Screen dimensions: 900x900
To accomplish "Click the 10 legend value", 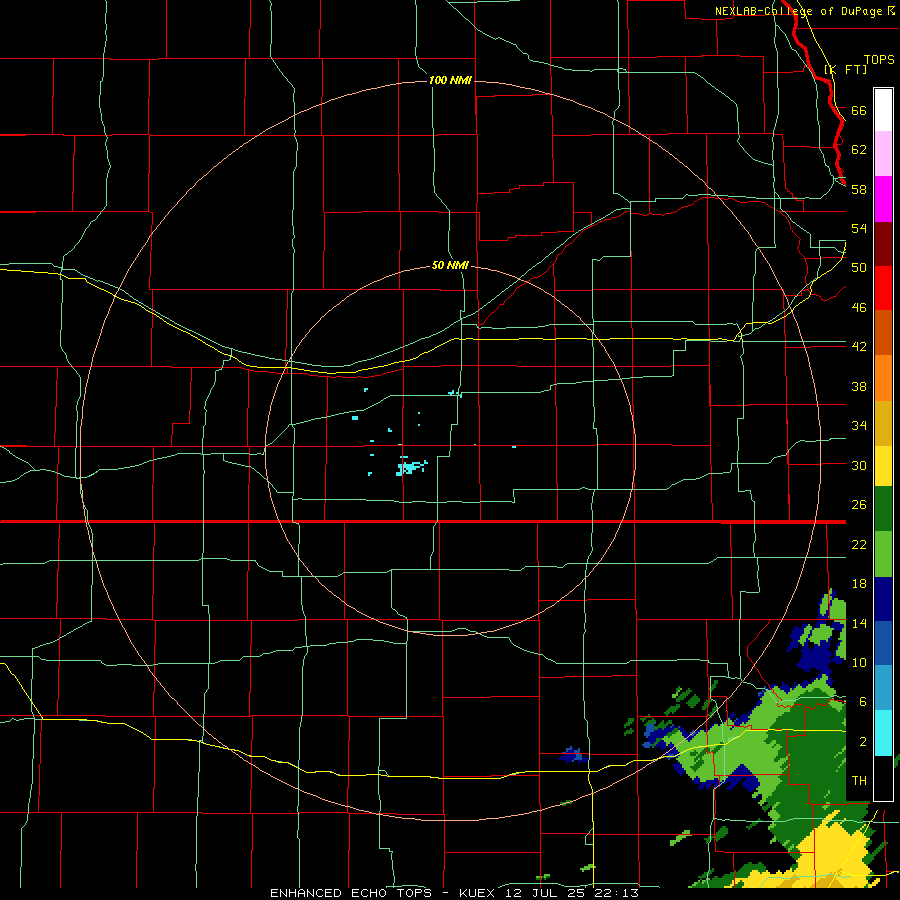I will tap(859, 662).
